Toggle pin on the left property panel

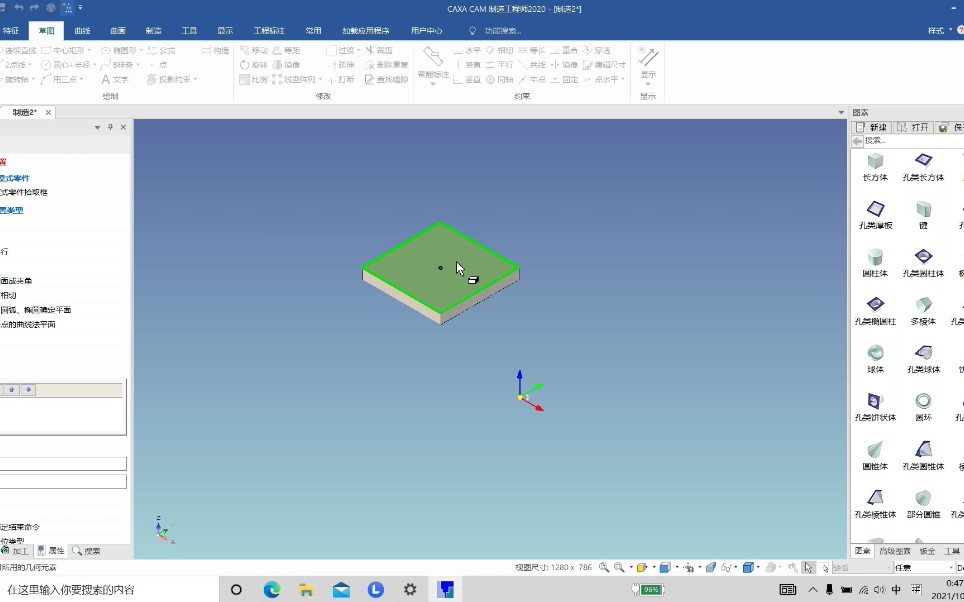(111, 127)
